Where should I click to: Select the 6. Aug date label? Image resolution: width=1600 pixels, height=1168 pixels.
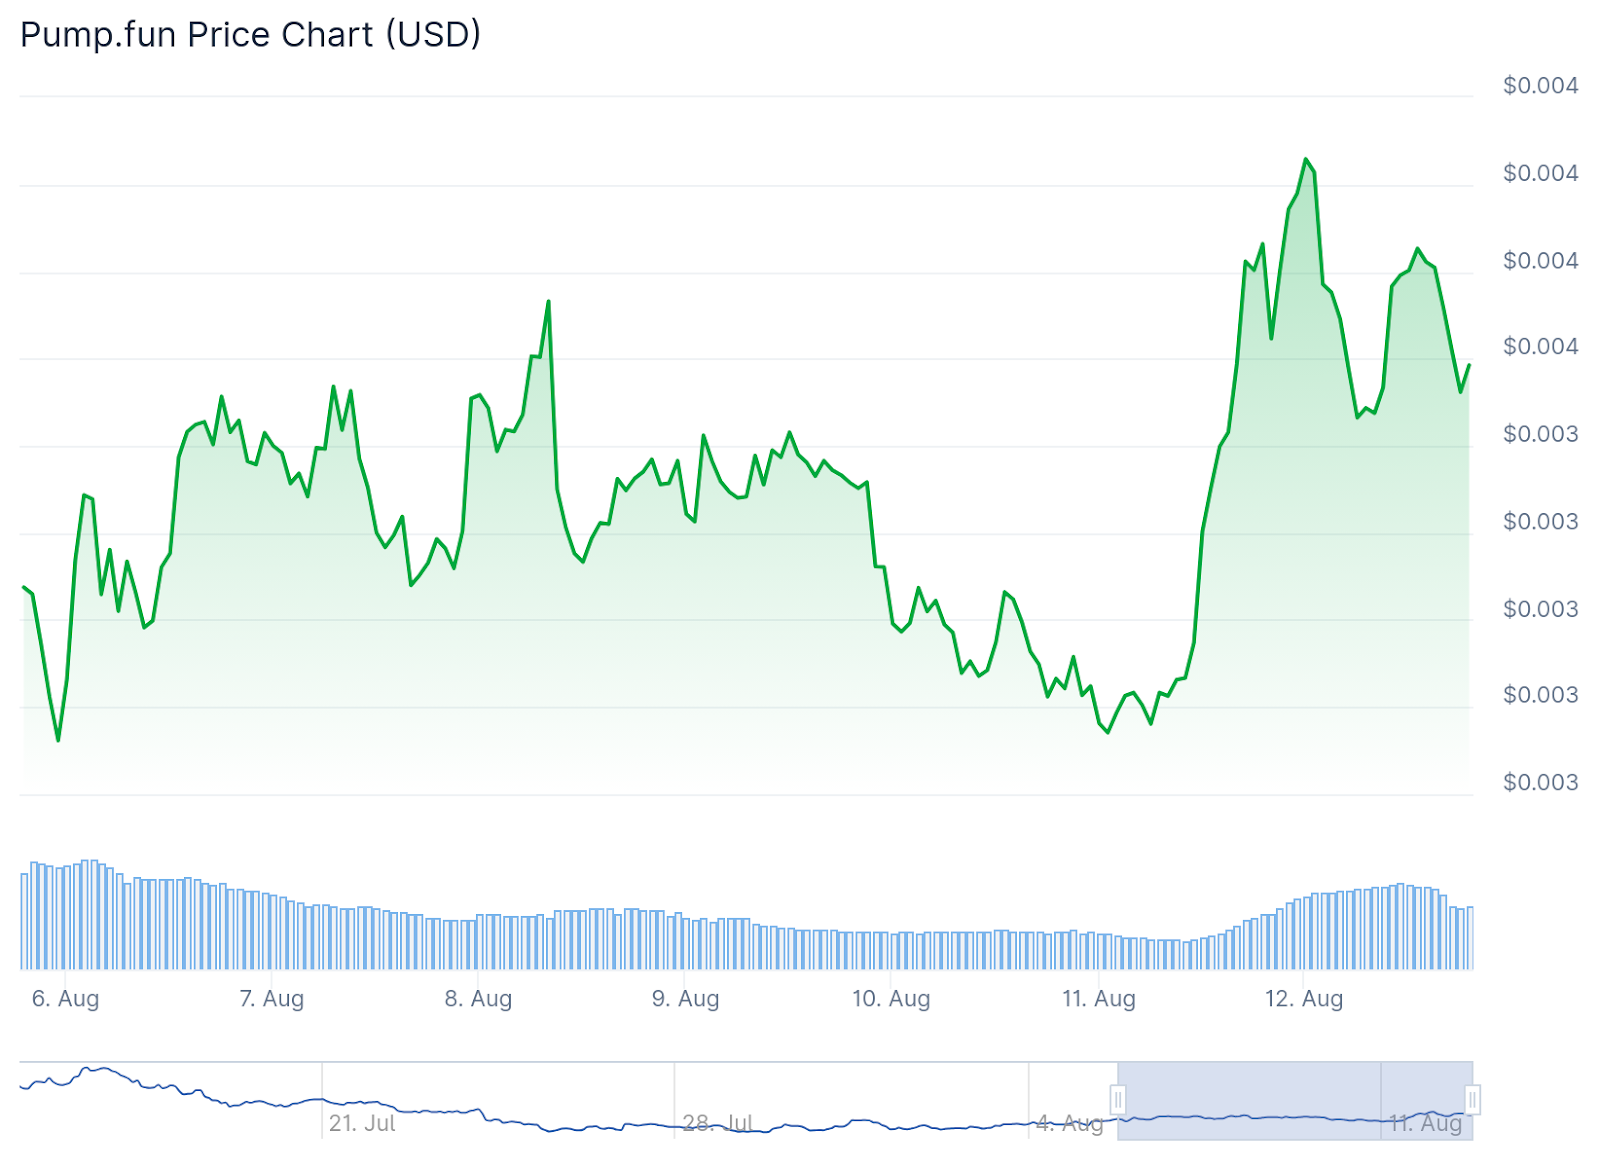pos(66,998)
